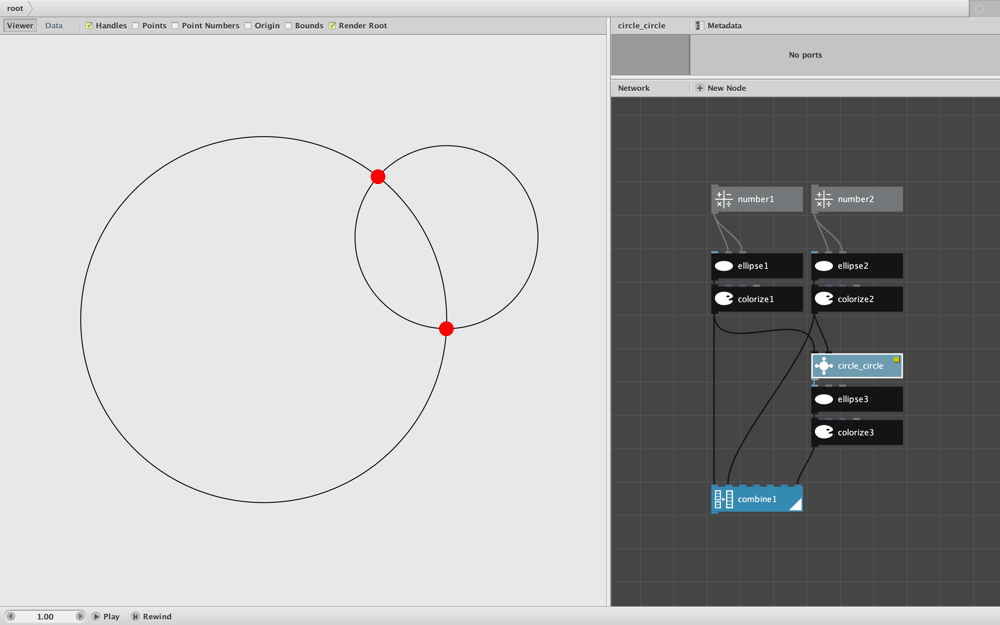Click the circle_circle title in parameters panel

(642, 26)
